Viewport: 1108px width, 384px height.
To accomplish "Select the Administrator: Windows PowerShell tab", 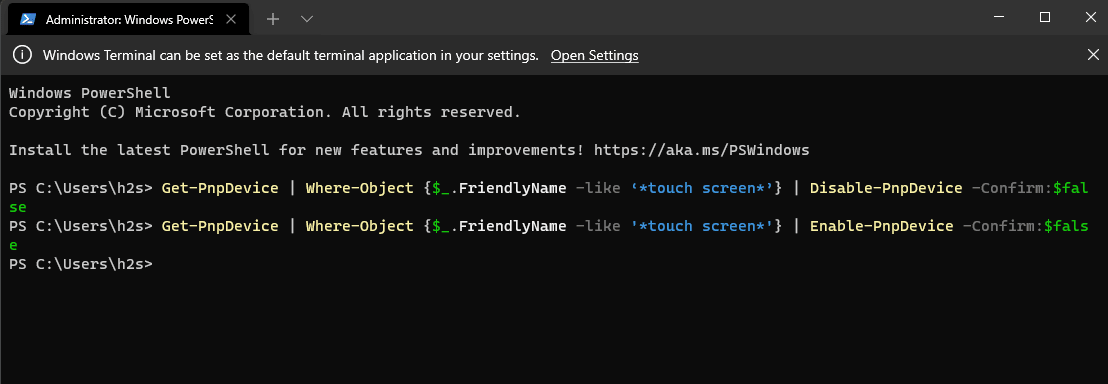I will point(128,20).
